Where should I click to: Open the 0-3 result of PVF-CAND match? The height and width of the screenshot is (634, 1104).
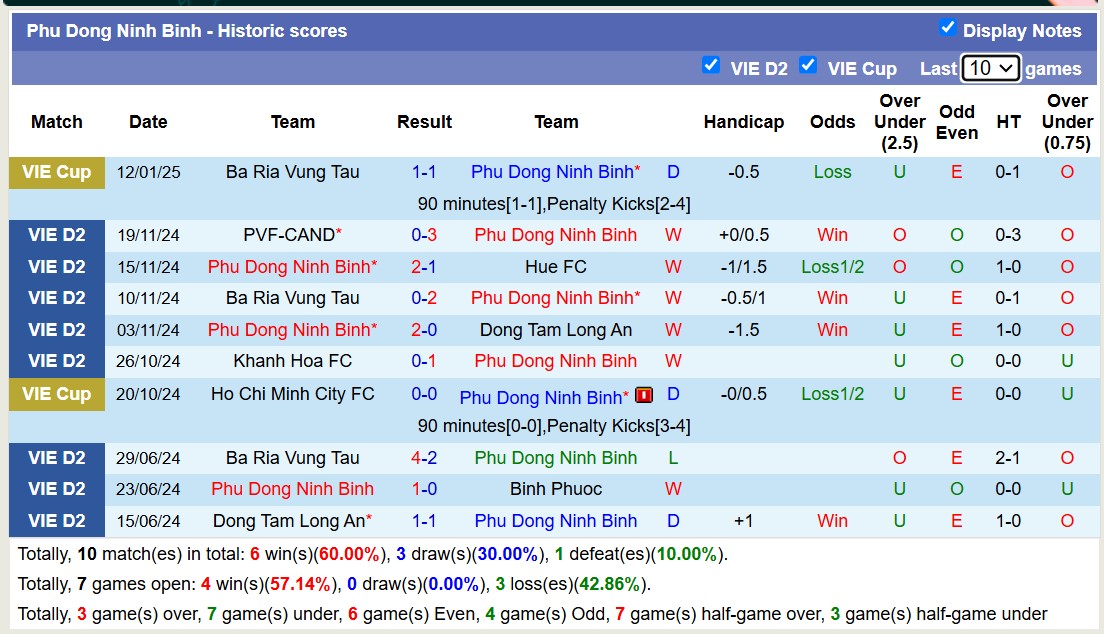[424, 235]
